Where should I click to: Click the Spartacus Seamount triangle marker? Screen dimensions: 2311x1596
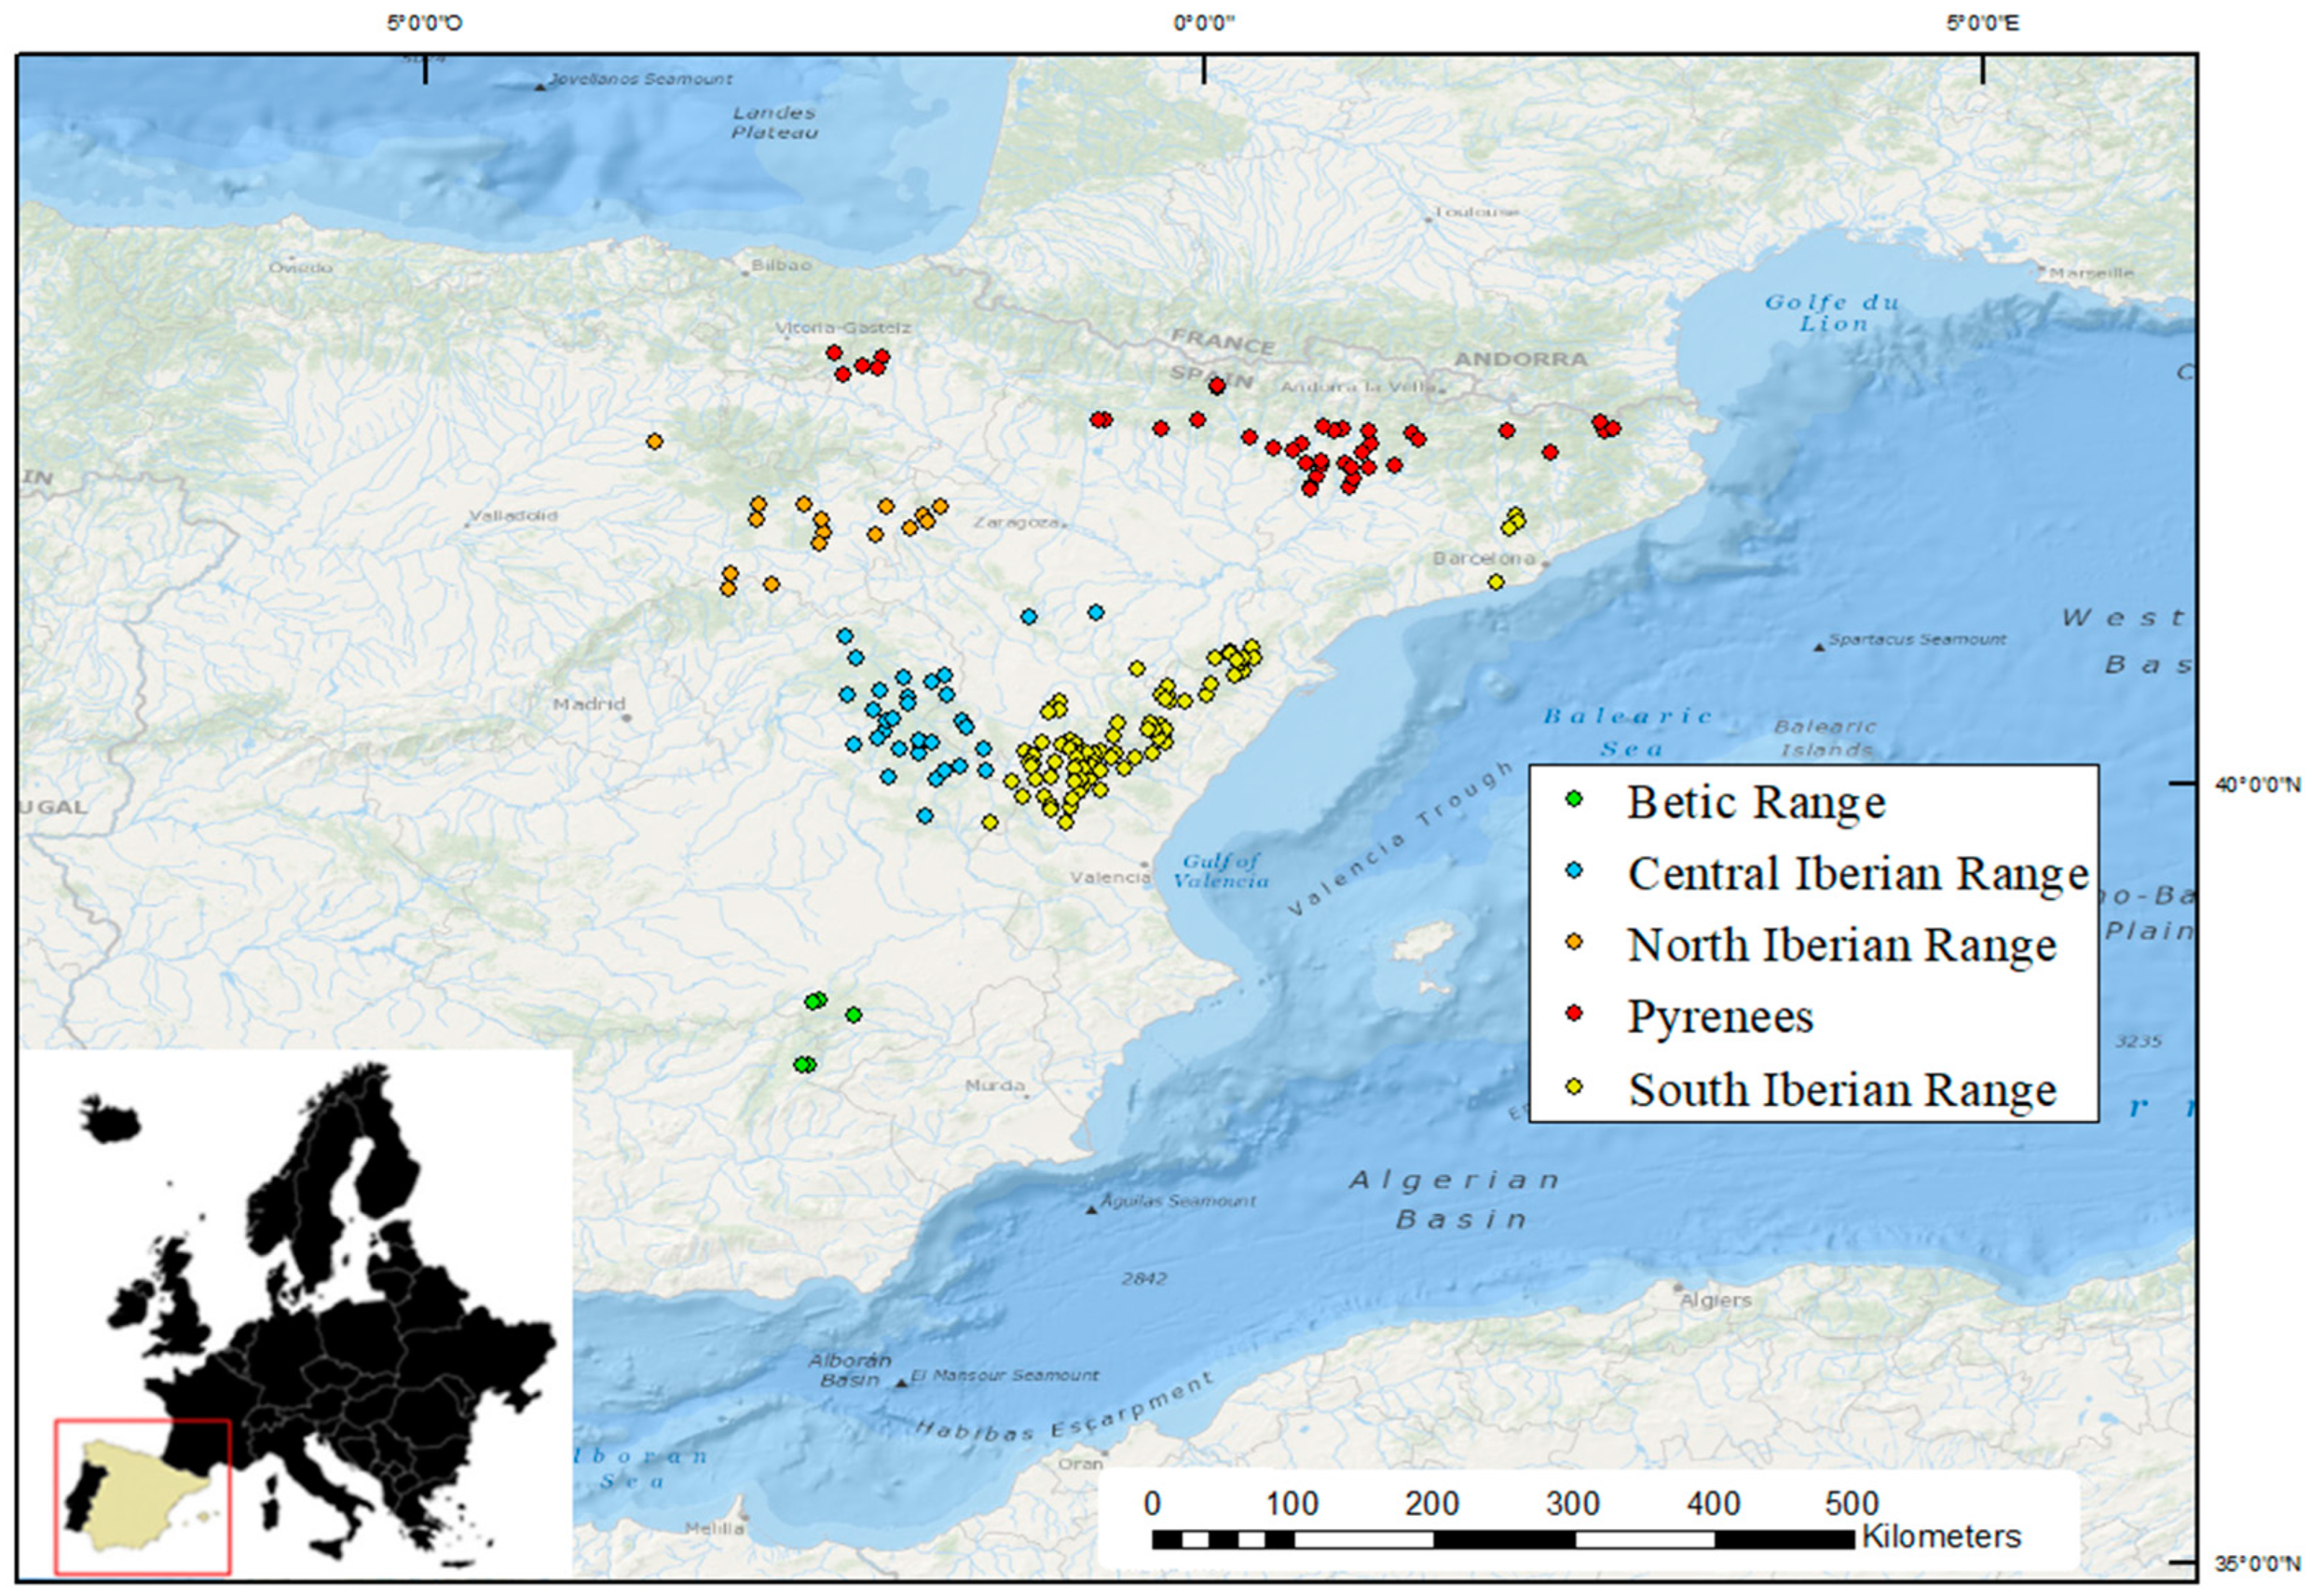1819,647
